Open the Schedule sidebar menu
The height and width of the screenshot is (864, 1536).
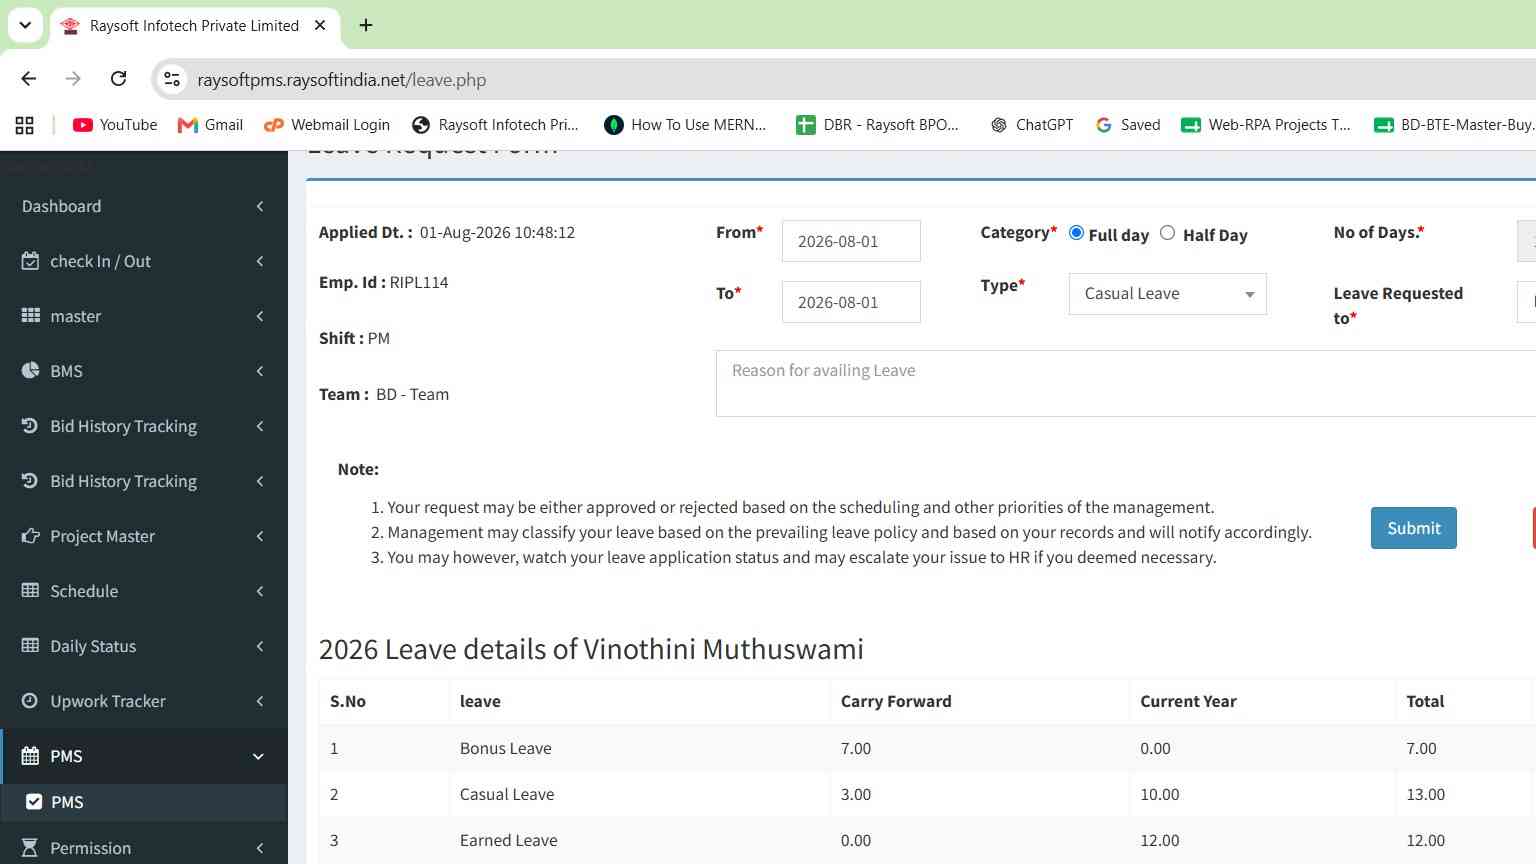[x=144, y=591]
